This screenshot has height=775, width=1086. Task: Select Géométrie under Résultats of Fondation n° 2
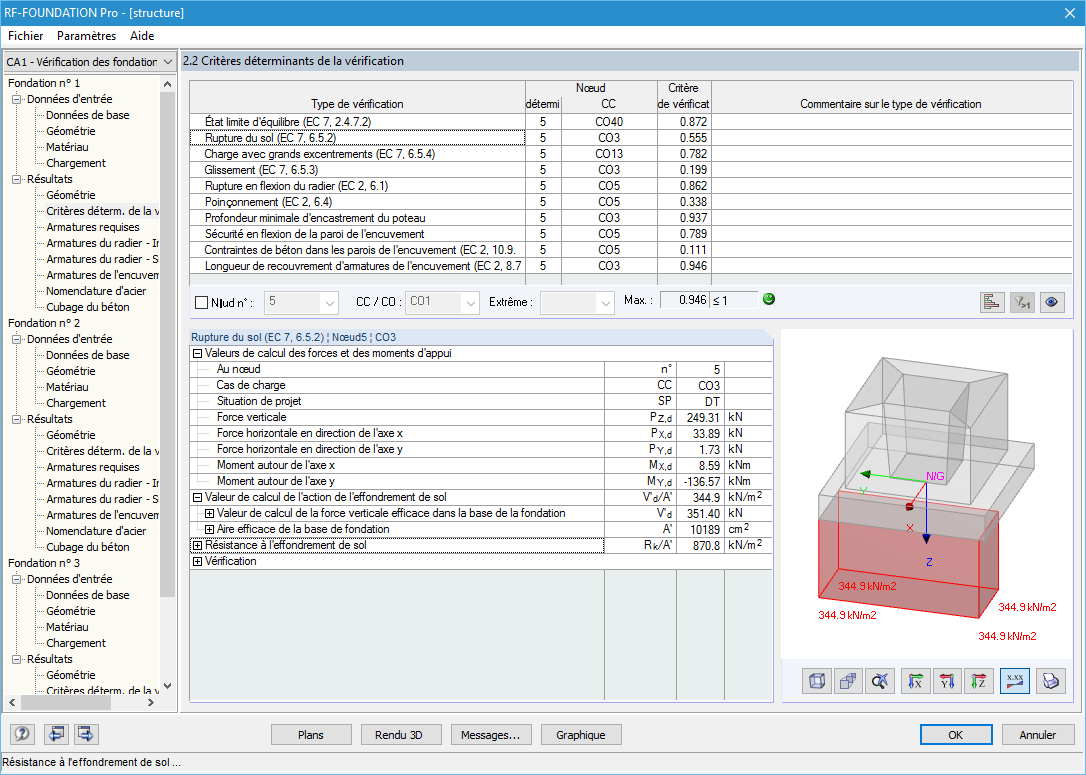(71, 435)
